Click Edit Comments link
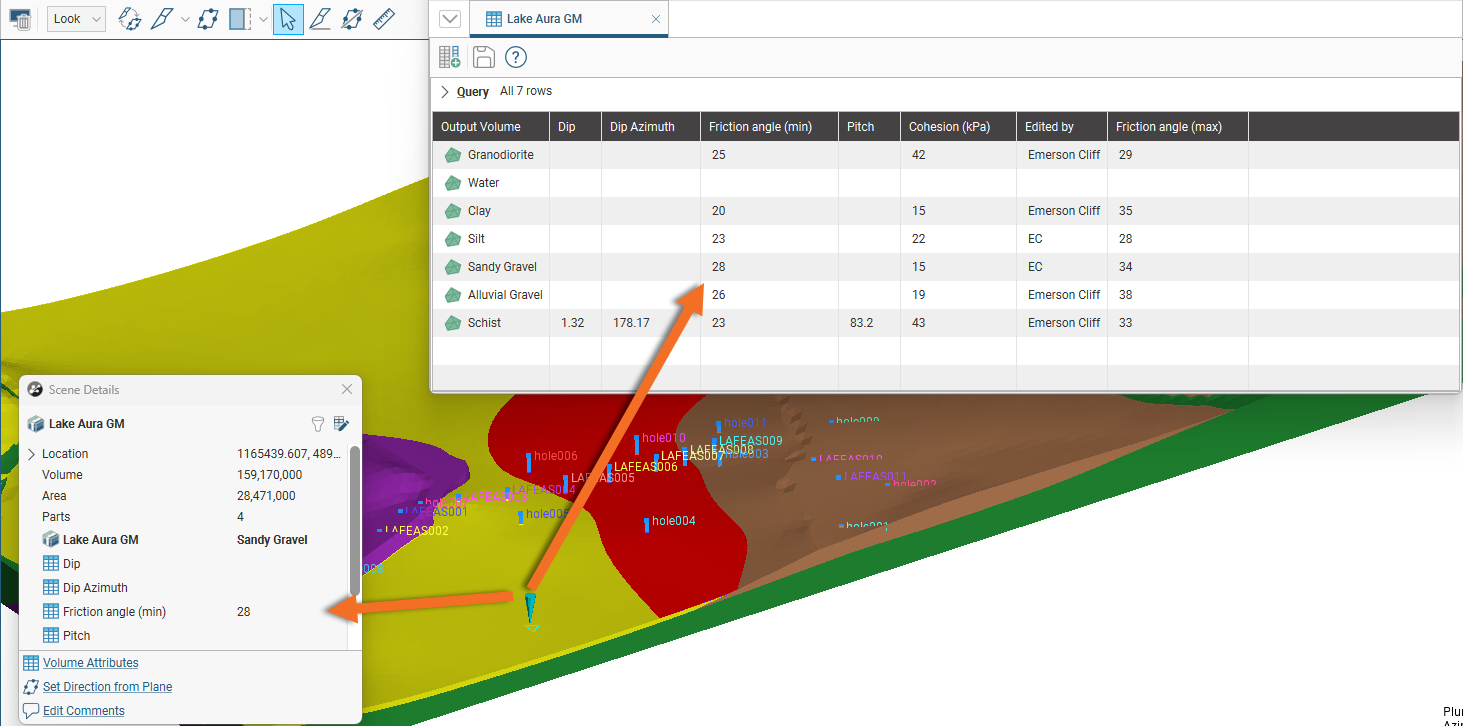This screenshot has height=726, width=1463. click(83, 711)
